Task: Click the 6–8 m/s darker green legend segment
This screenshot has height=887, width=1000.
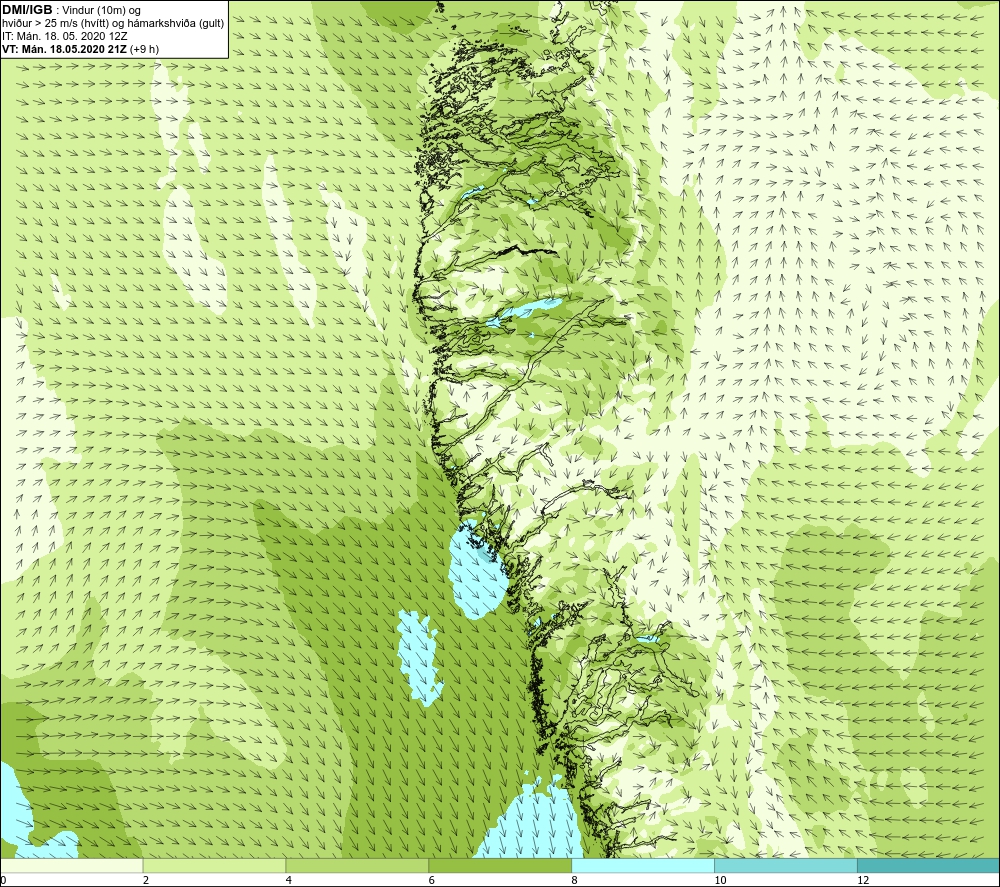Action: click(500, 865)
